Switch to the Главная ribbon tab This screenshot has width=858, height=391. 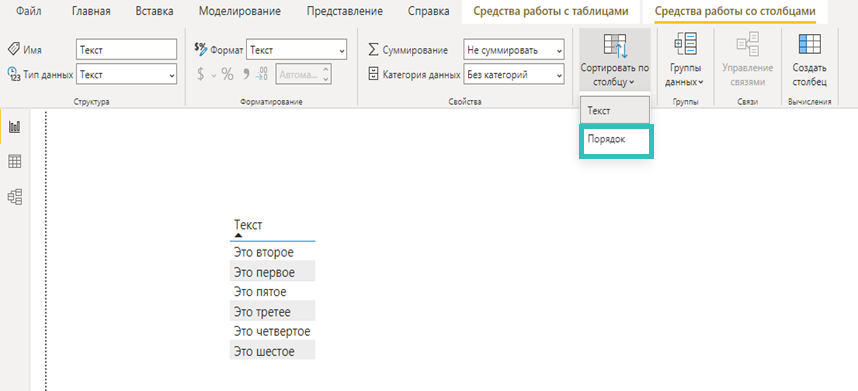click(x=91, y=11)
